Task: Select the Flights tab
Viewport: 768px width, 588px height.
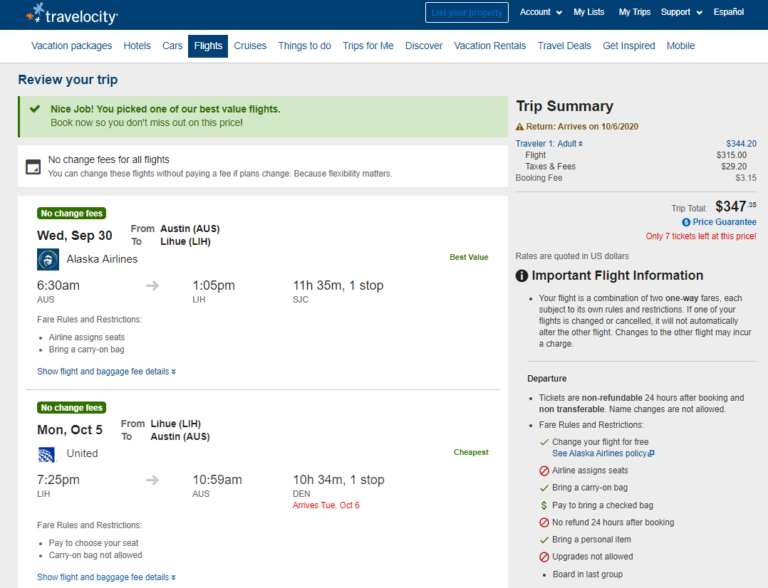Action: [208, 46]
